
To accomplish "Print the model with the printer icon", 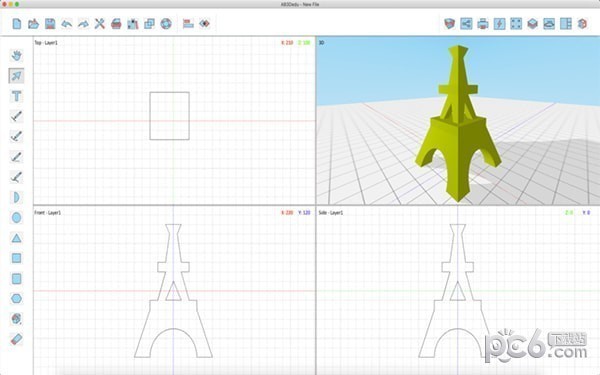I will (x=483, y=24).
